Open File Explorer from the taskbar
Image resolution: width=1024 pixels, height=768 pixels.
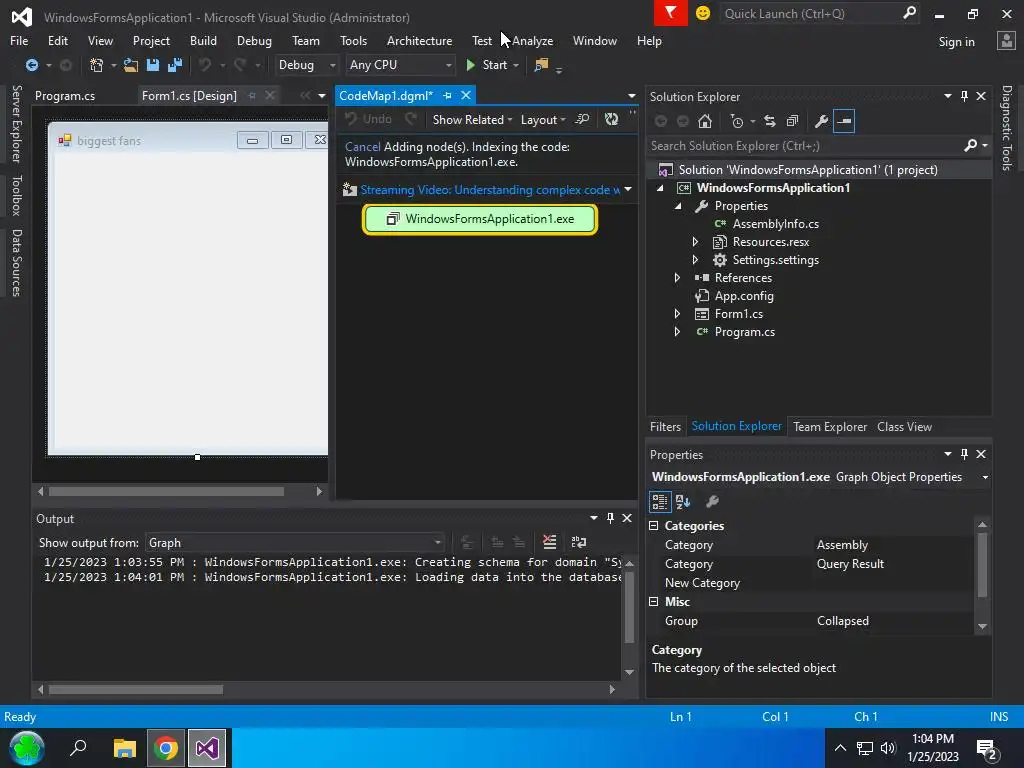coord(124,748)
